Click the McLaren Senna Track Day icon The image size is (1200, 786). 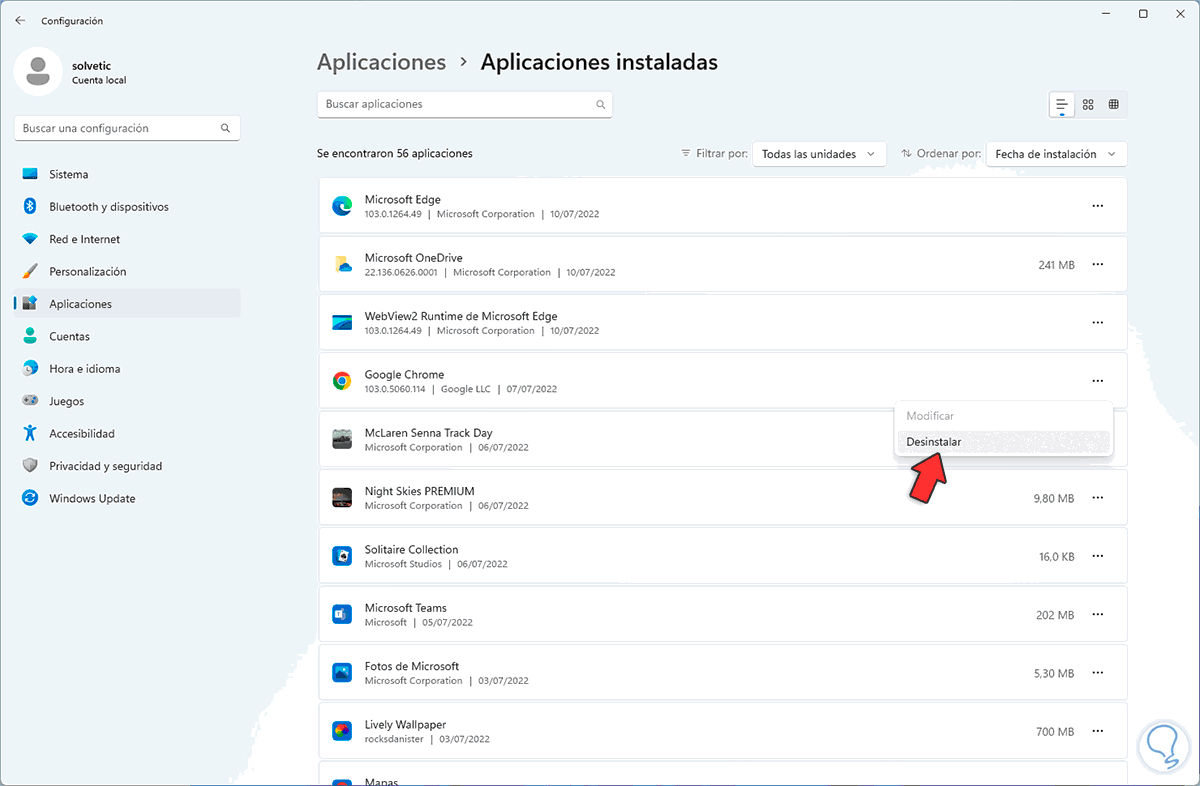tap(342, 439)
